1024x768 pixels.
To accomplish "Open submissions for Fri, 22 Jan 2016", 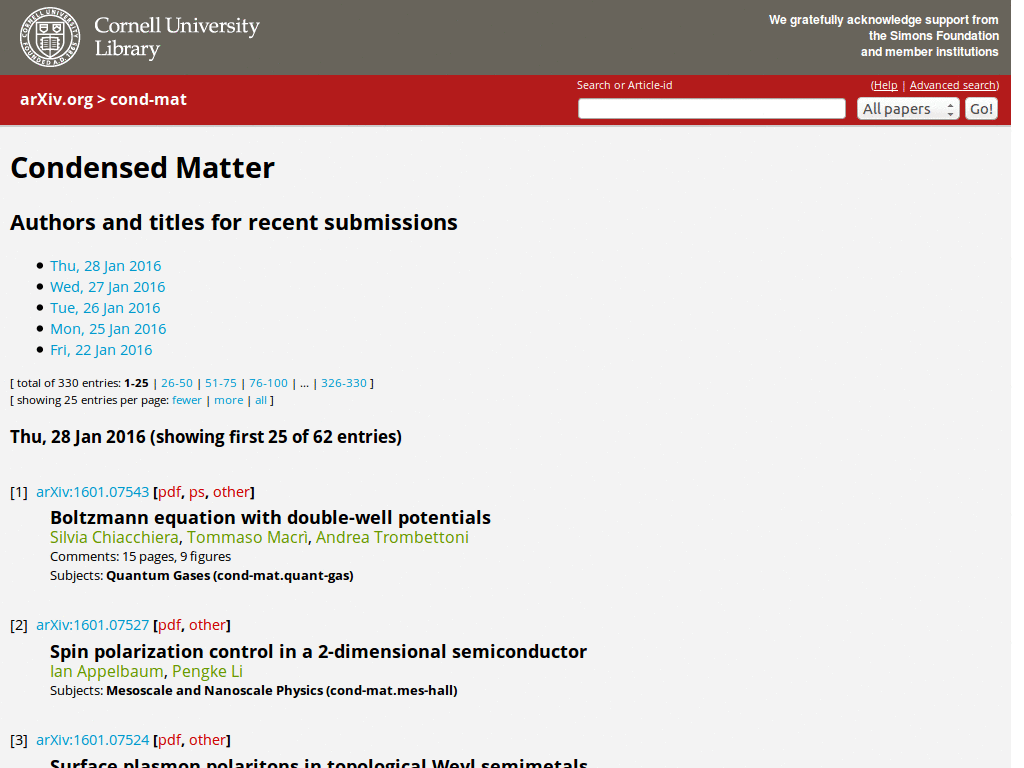I will point(101,349).
